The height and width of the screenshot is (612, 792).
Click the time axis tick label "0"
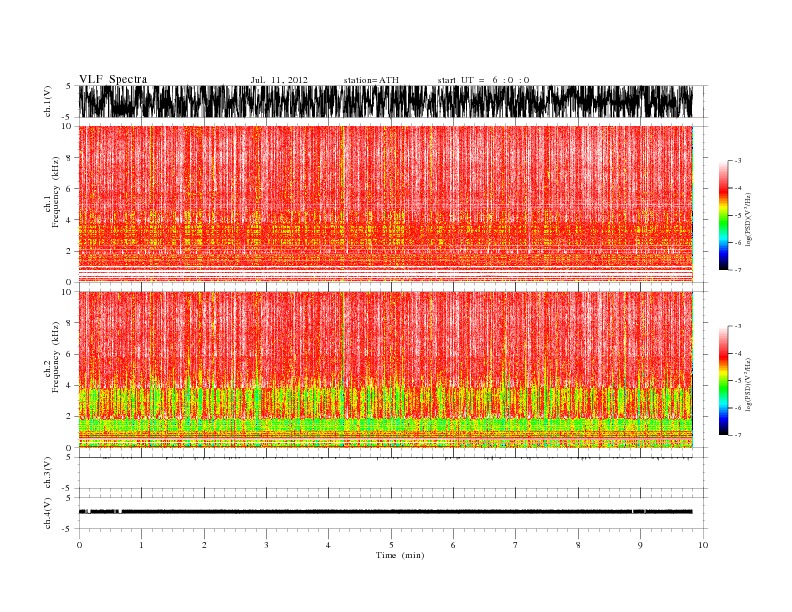pos(79,545)
